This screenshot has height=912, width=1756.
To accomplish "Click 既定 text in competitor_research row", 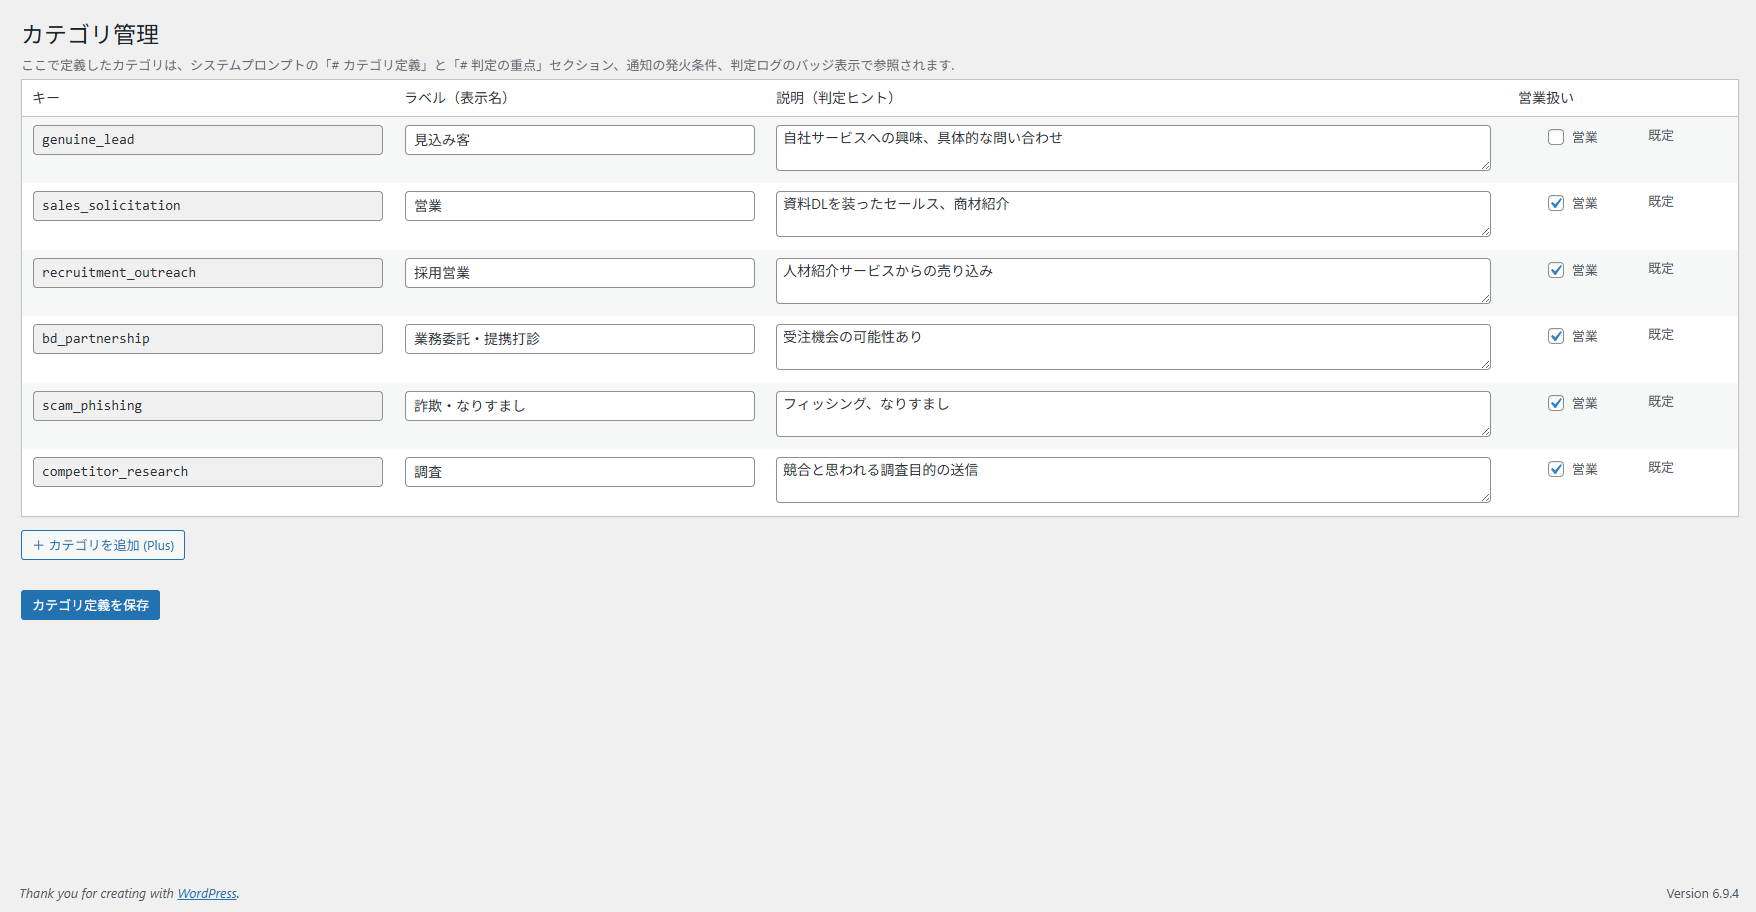I will tap(1661, 467).
